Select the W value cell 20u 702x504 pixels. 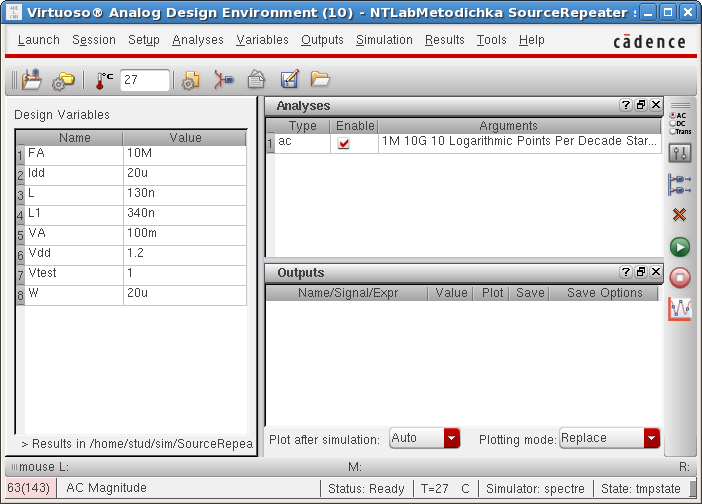pos(185,295)
